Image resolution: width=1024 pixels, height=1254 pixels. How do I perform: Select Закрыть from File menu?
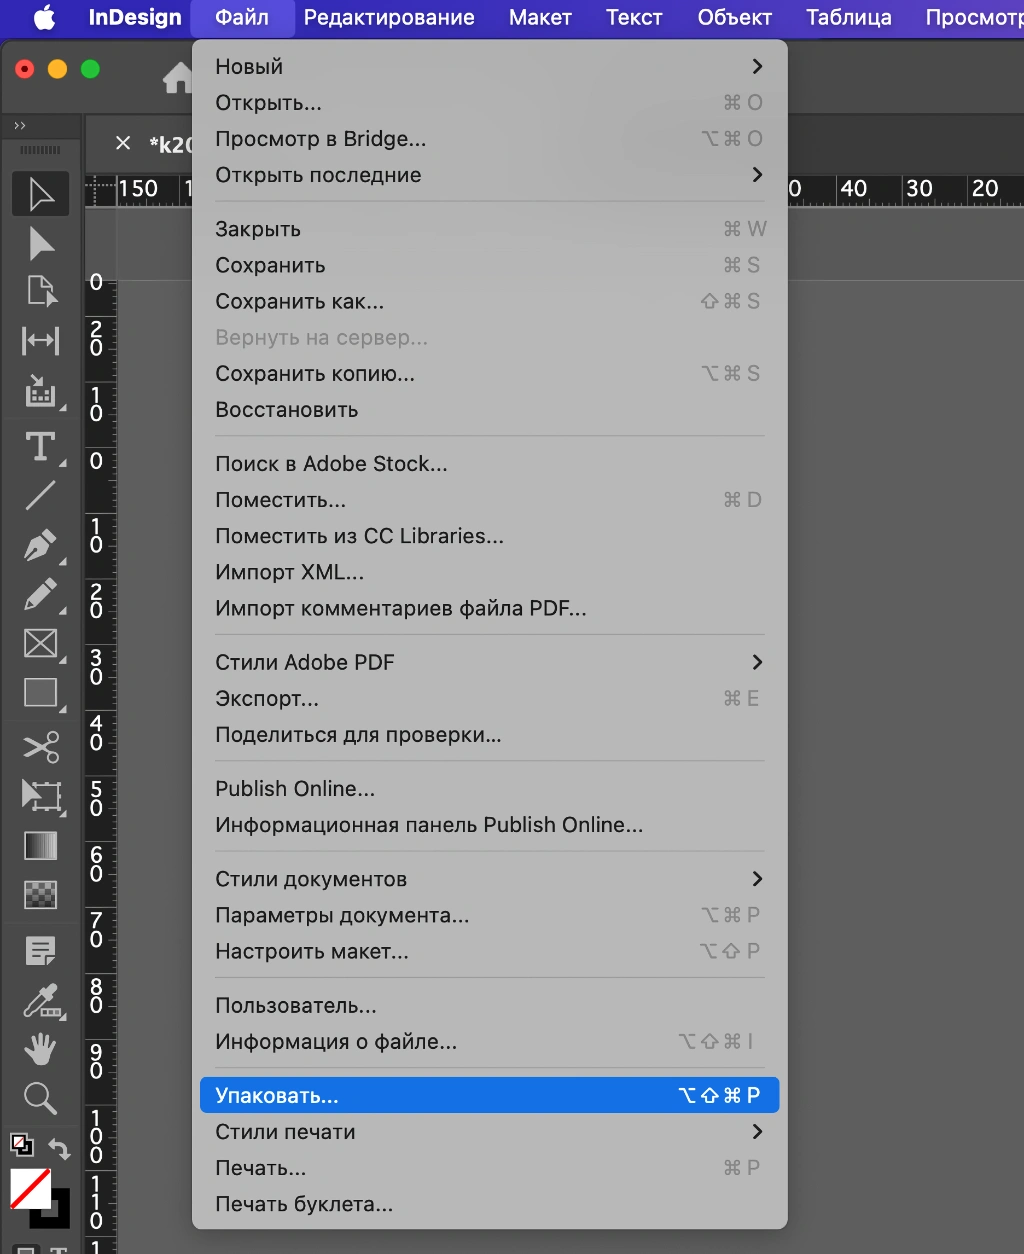(x=490, y=229)
